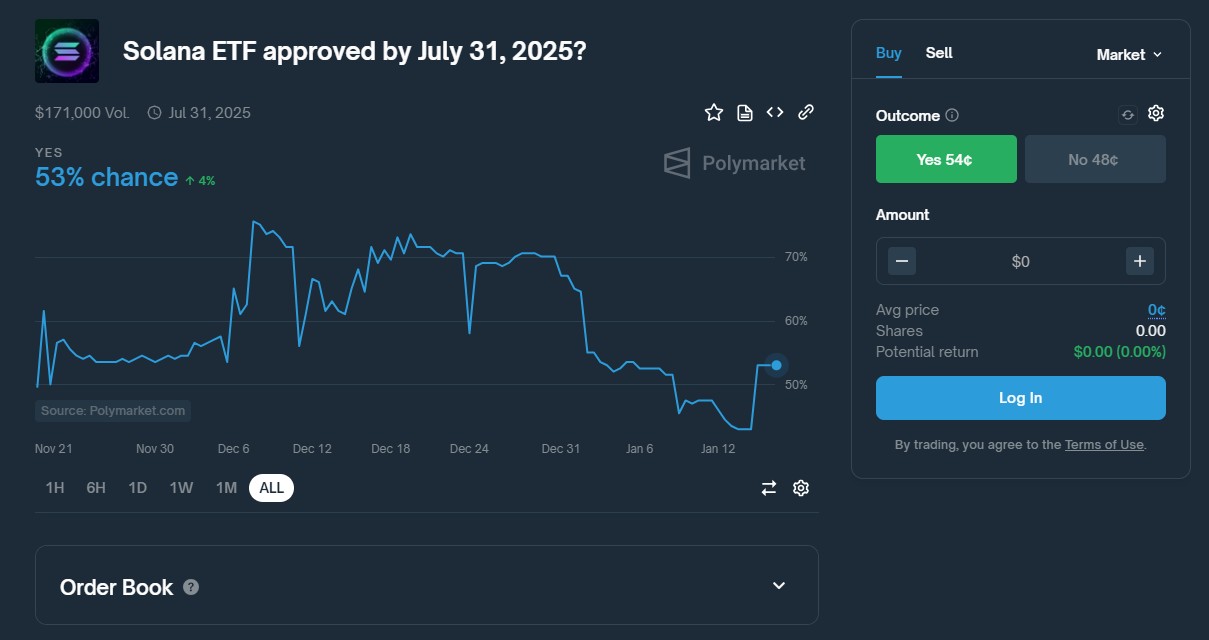Open the market rules document icon
This screenshot has height=640, width=1209.
click(x=744, y=113)
